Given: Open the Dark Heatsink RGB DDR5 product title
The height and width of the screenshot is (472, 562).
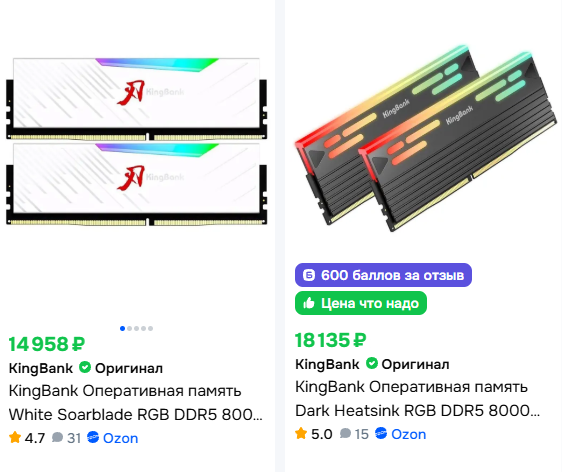Looking at the screenshot, I should coord(417,399).
